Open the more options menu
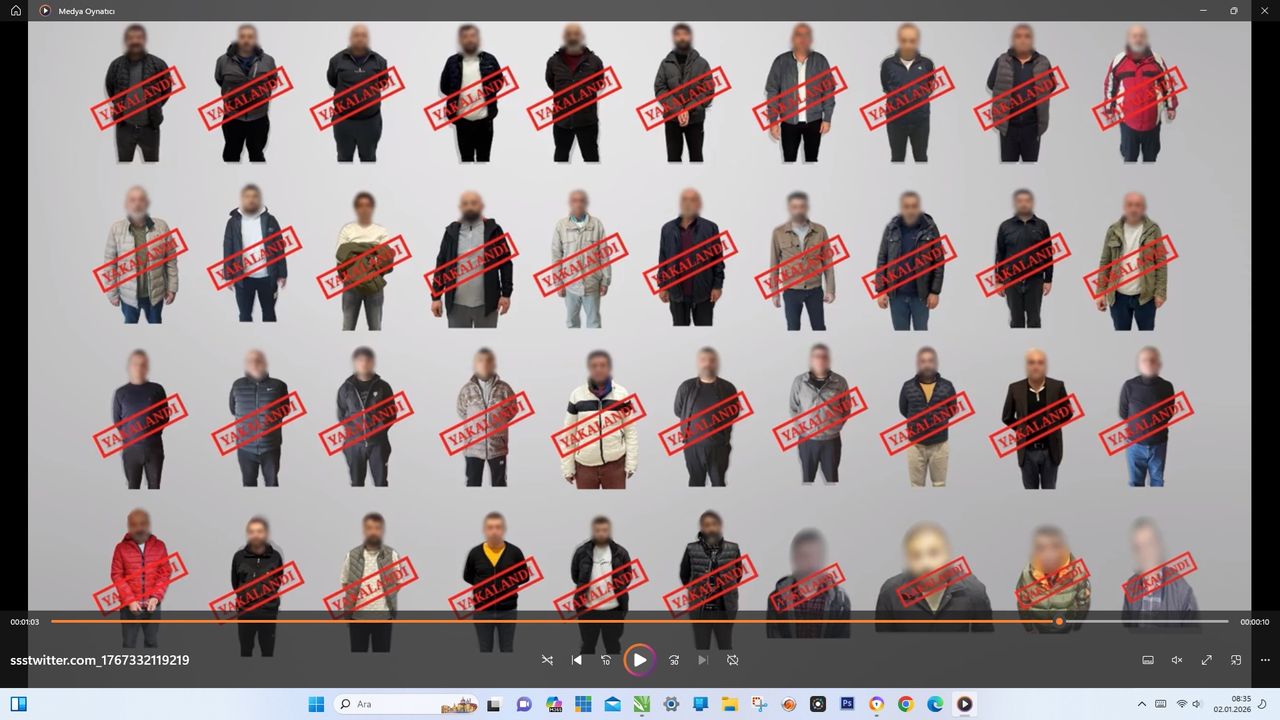This screenshot has height=720, width=1280. 1265,660
